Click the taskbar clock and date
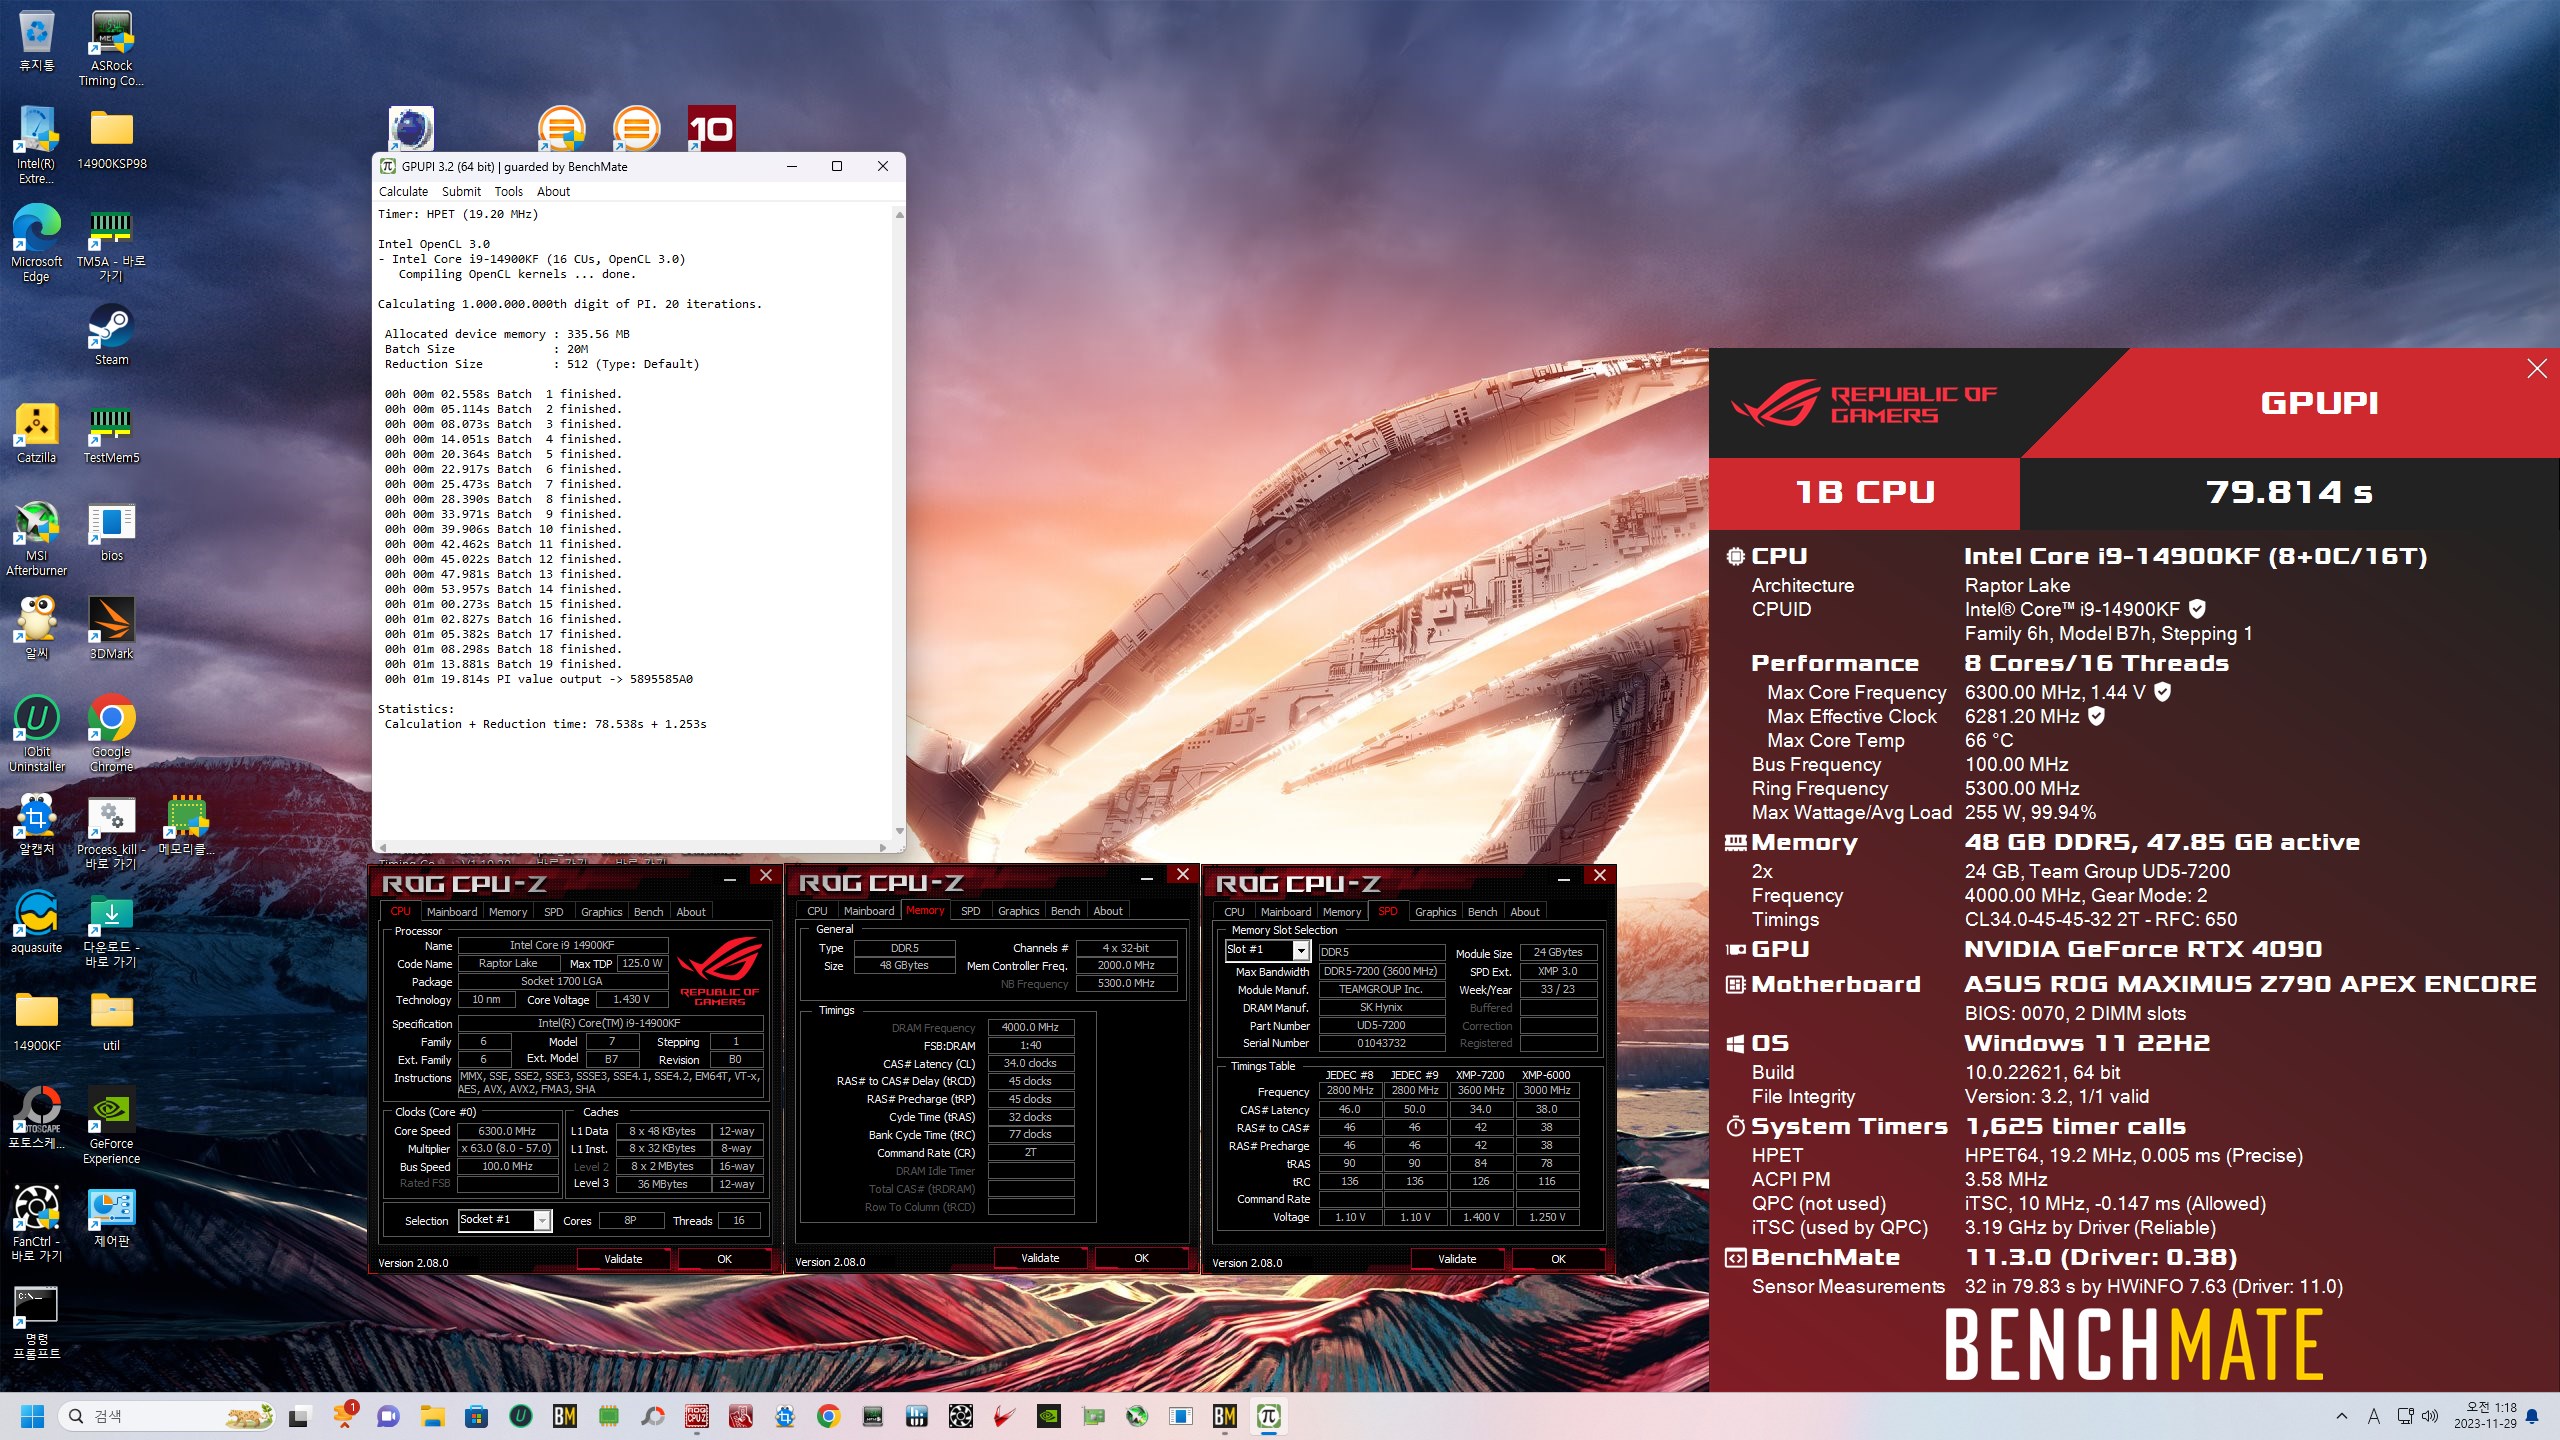Image resolution: width=2560 pixels, height=1440 pixels. (x=2486, y=1416)
